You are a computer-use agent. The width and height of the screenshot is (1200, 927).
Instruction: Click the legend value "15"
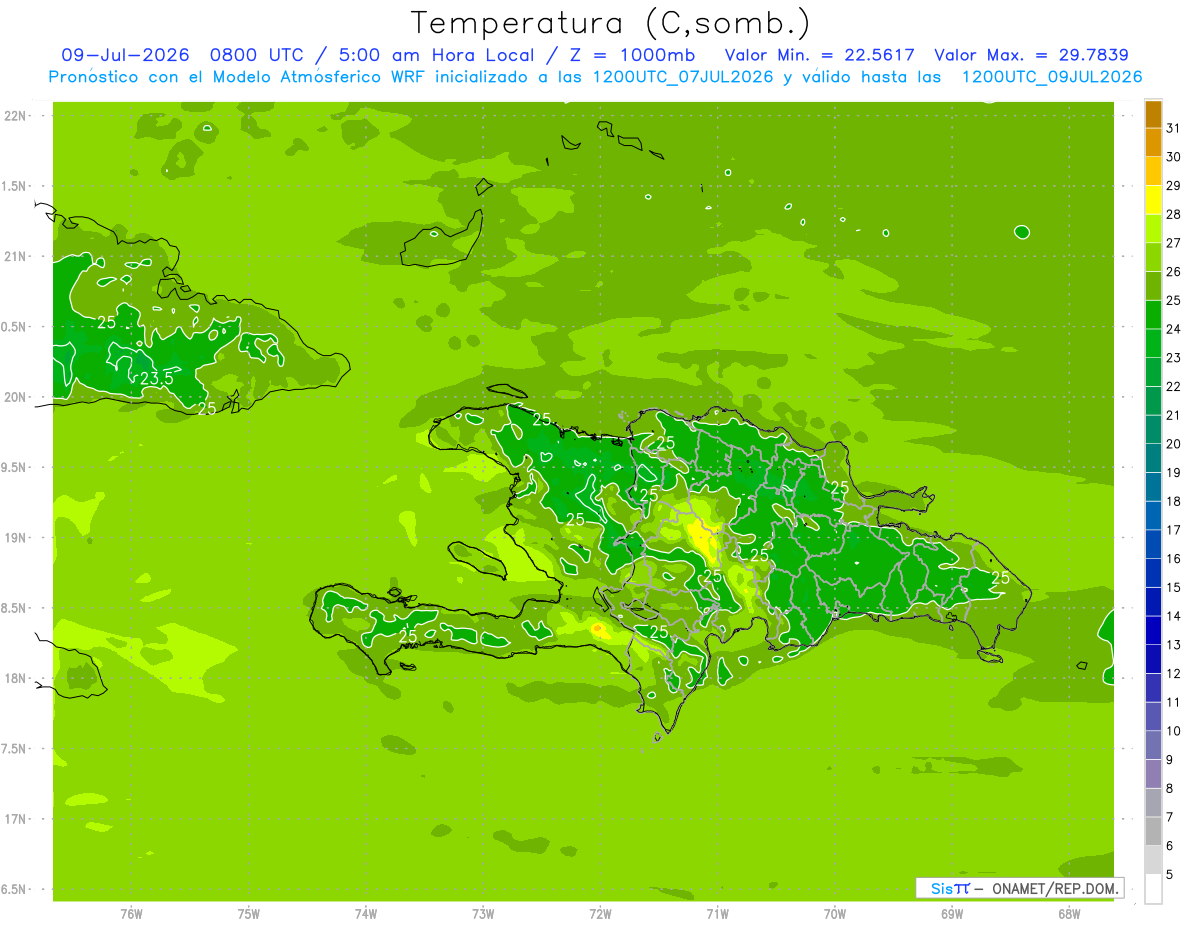click(1174, 588)
